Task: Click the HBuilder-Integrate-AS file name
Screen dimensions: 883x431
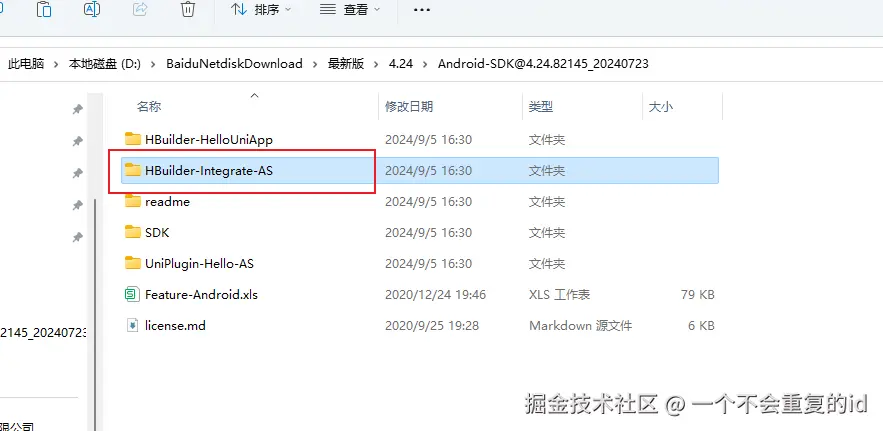Action: (x=209, y=170)
